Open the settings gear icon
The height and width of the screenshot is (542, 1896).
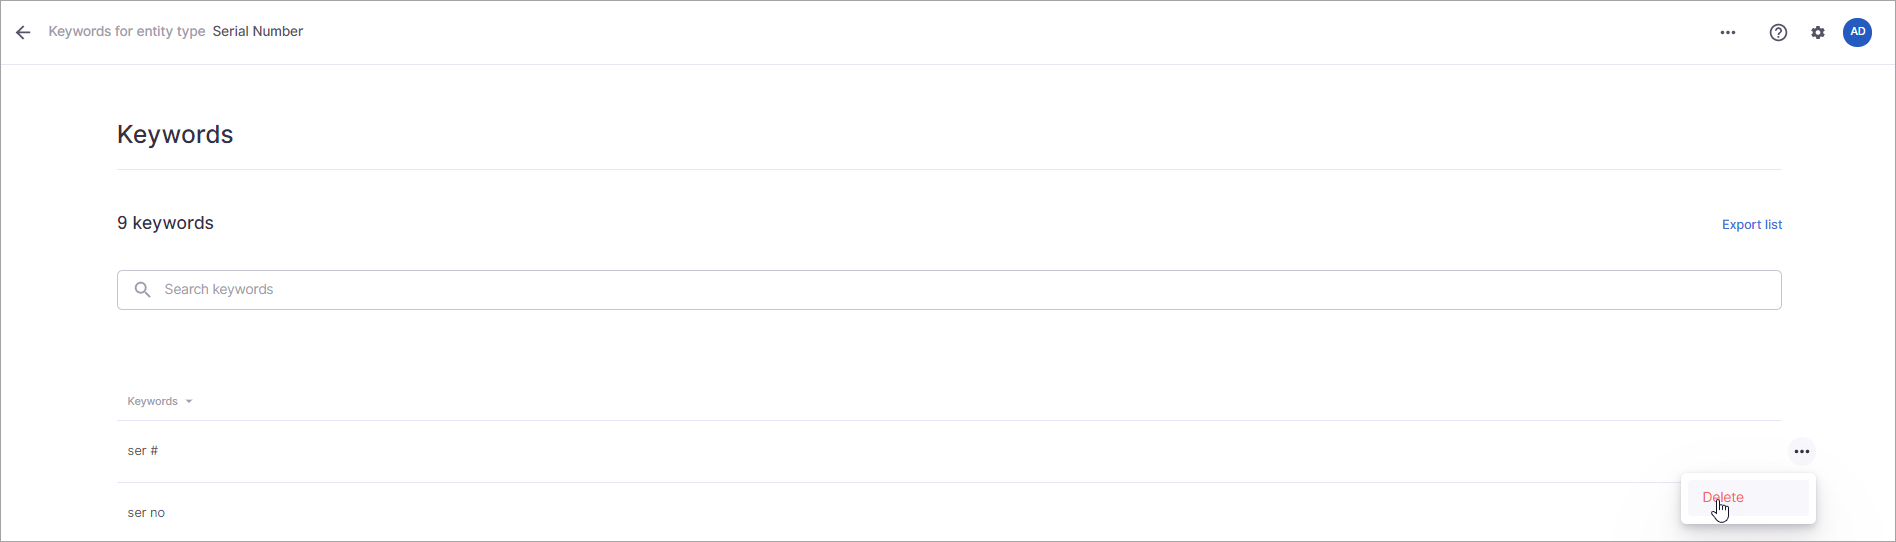pyautogui.click(x=1818, y=32)
